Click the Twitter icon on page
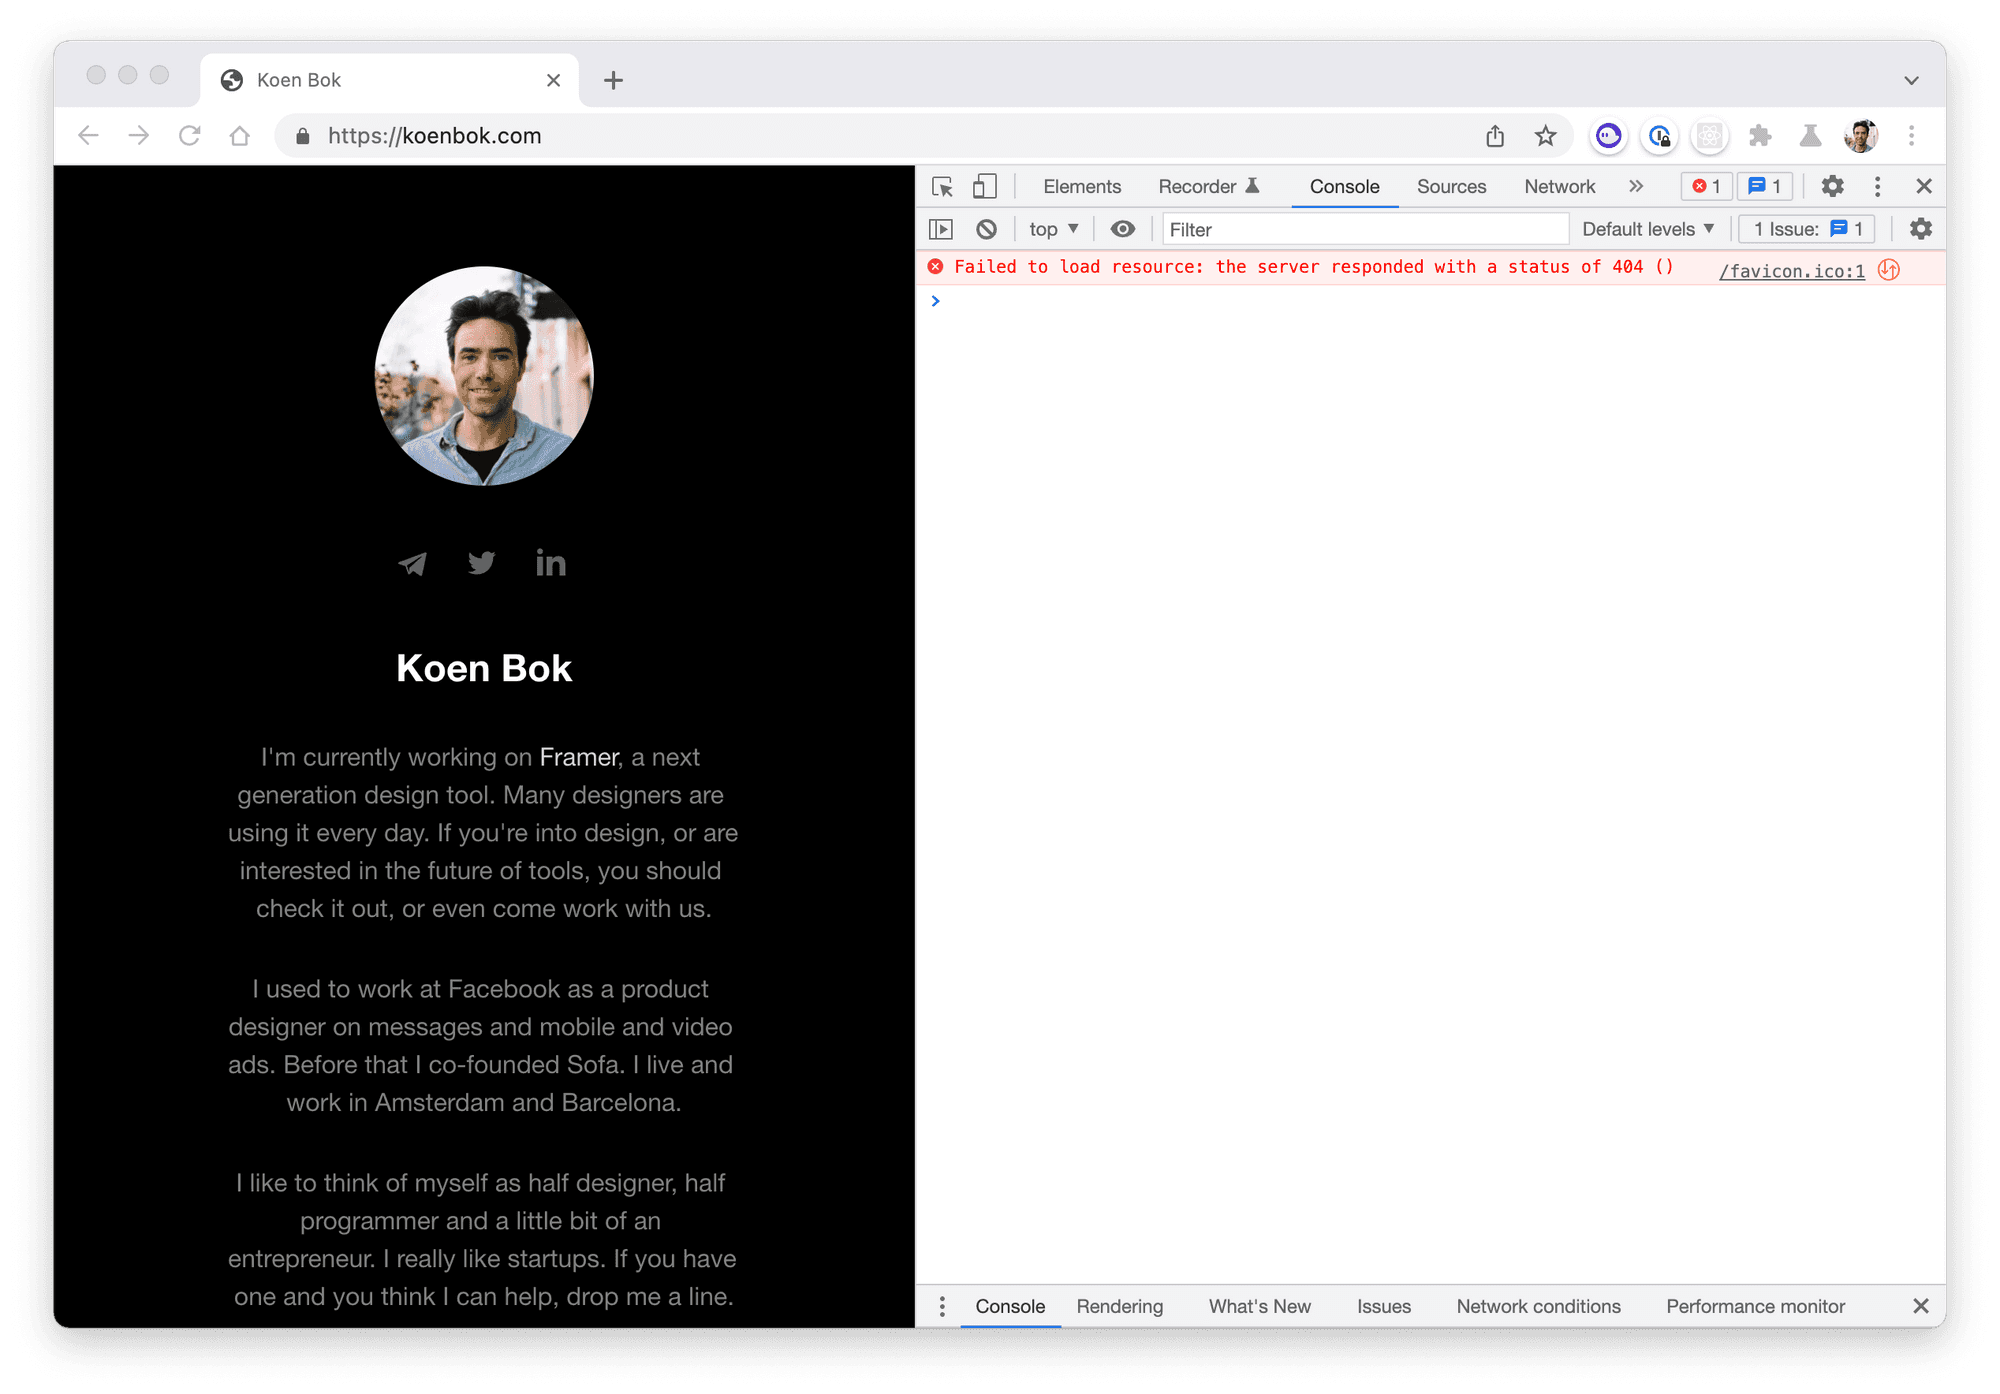2000x1394 pixels. pyautogui.click(x=482, y=563)
